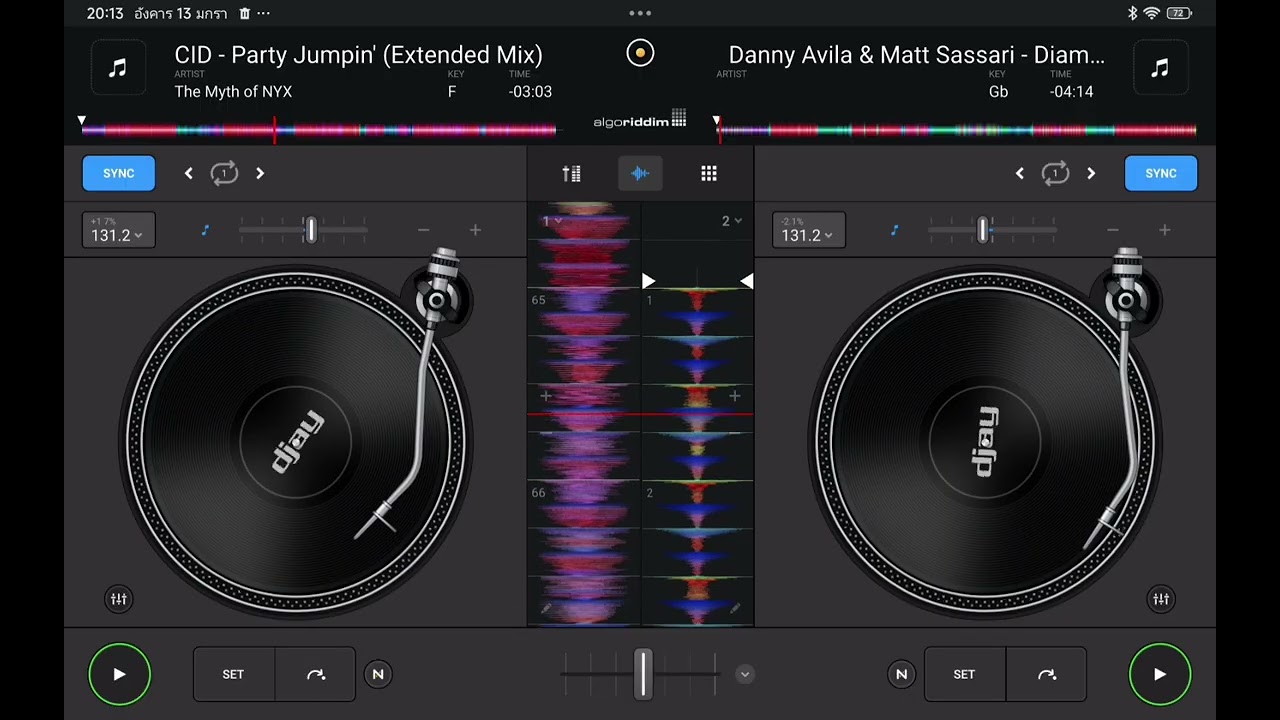The height and width of the screenshot is (720, 1280).
Task: Activate loop on left deck
Action: [224, 173]
